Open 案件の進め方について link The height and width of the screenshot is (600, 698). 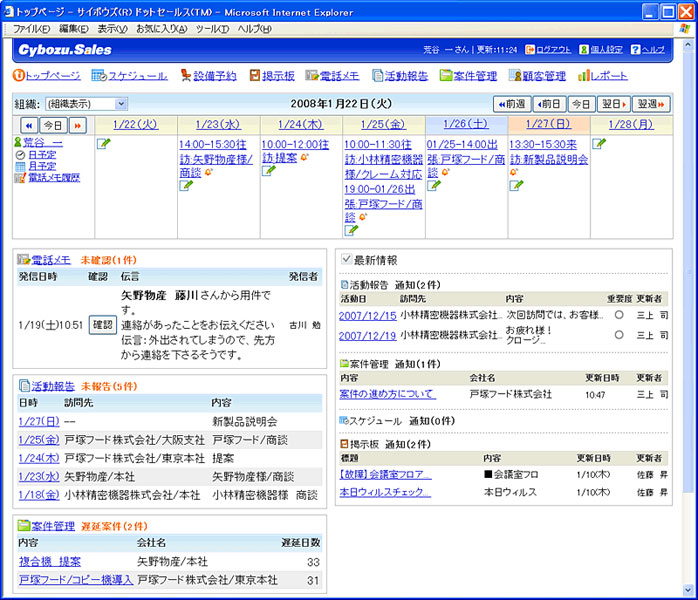point(387,394)
